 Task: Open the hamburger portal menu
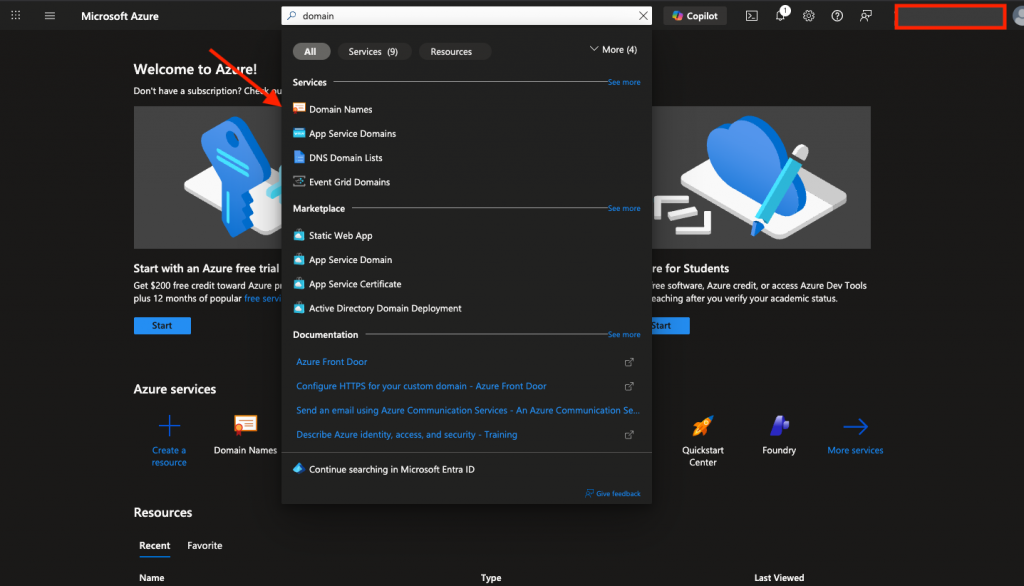50,16
